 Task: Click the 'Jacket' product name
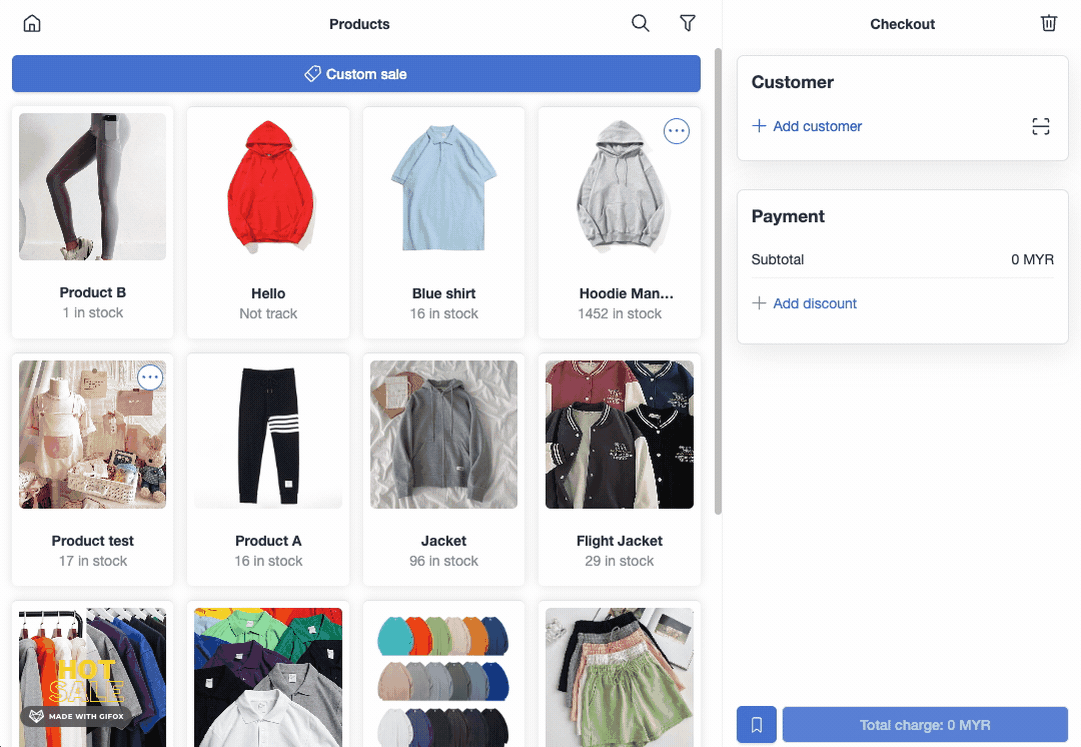(x=444, y=541)
